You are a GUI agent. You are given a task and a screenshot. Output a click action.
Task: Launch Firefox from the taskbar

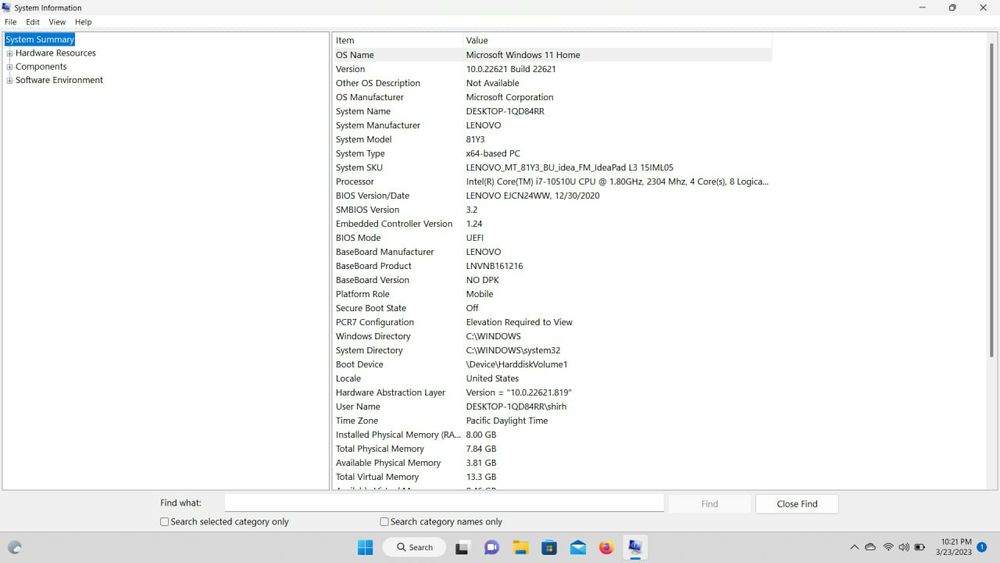point(606,547)
